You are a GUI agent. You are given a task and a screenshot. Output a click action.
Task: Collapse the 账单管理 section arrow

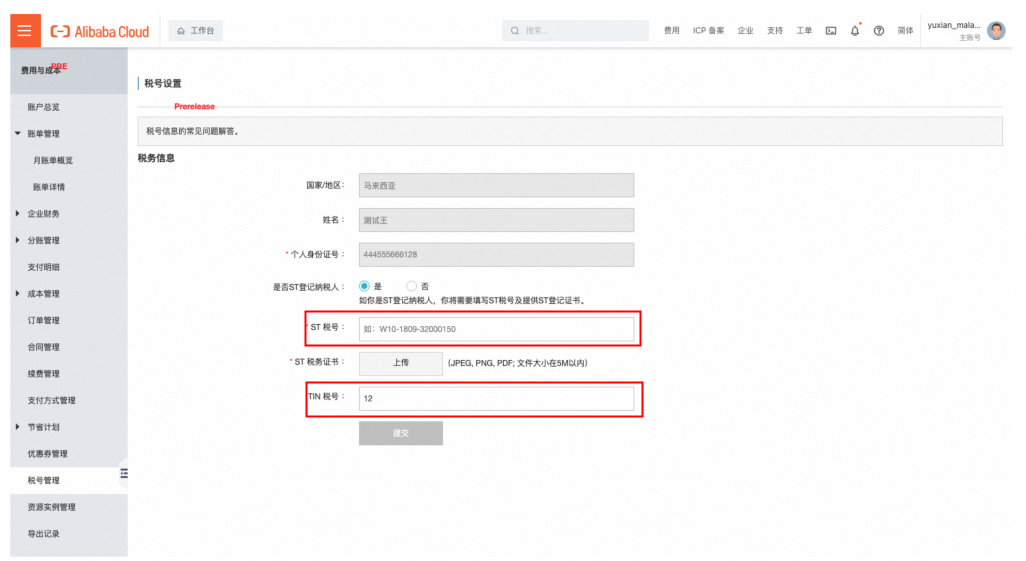[18, 134]
